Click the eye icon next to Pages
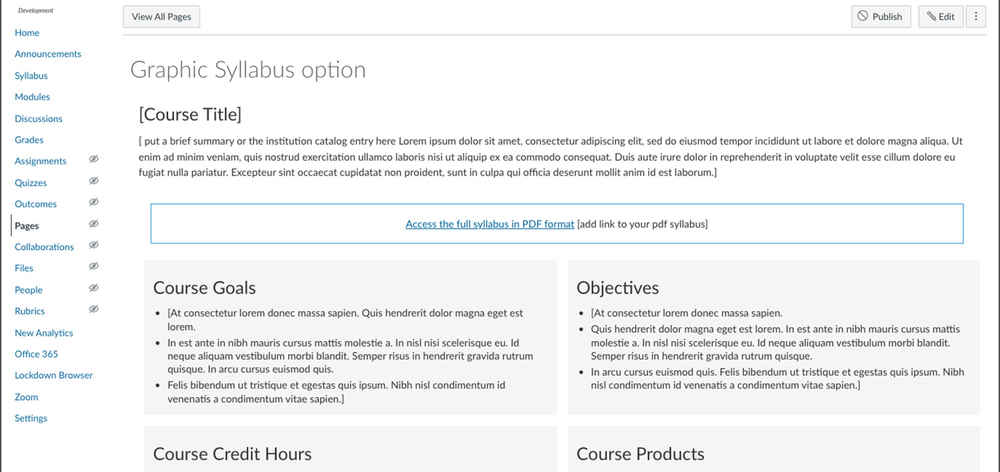Viewport: 1000px width, 472px height. click(93, 225)
